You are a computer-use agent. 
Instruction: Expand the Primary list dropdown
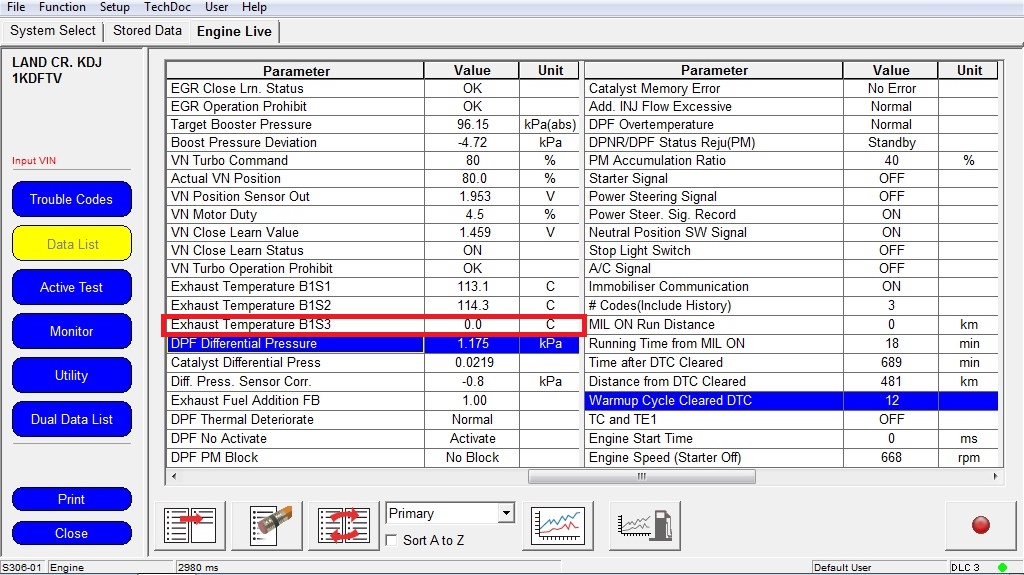(x=506, y=513)
